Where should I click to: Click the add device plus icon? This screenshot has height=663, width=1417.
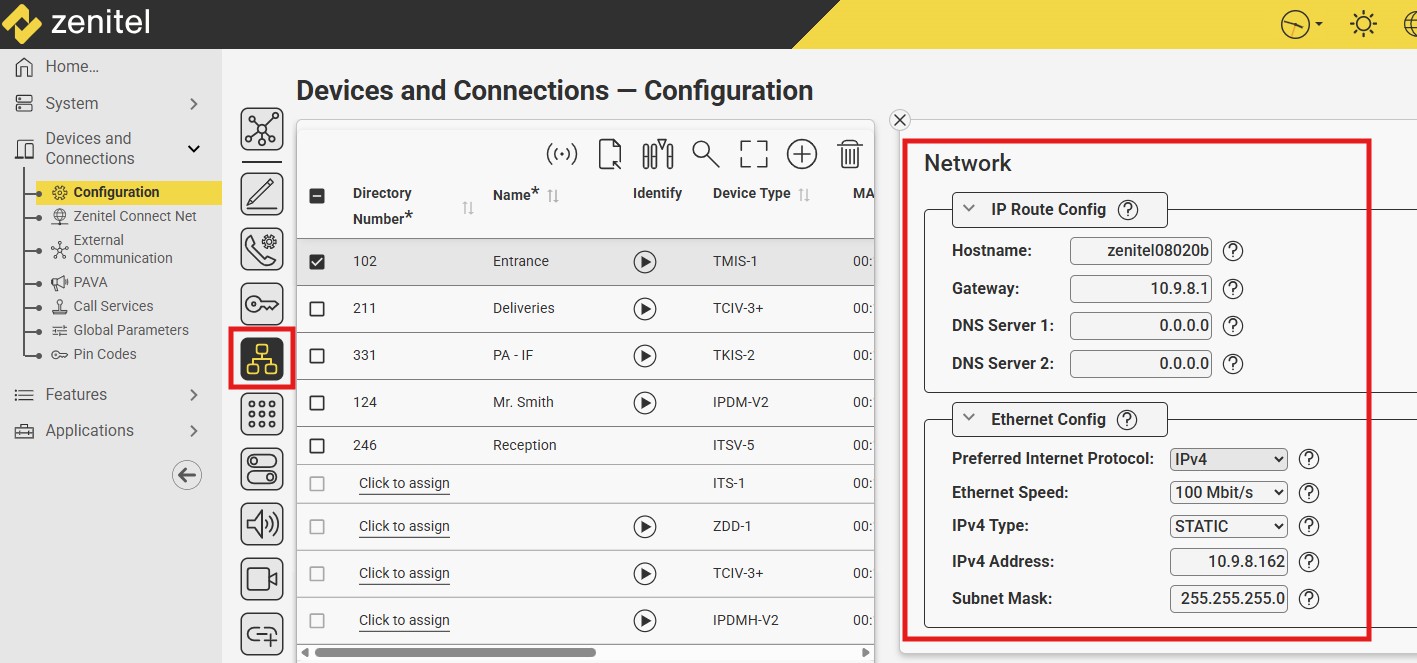click(802, 154)
